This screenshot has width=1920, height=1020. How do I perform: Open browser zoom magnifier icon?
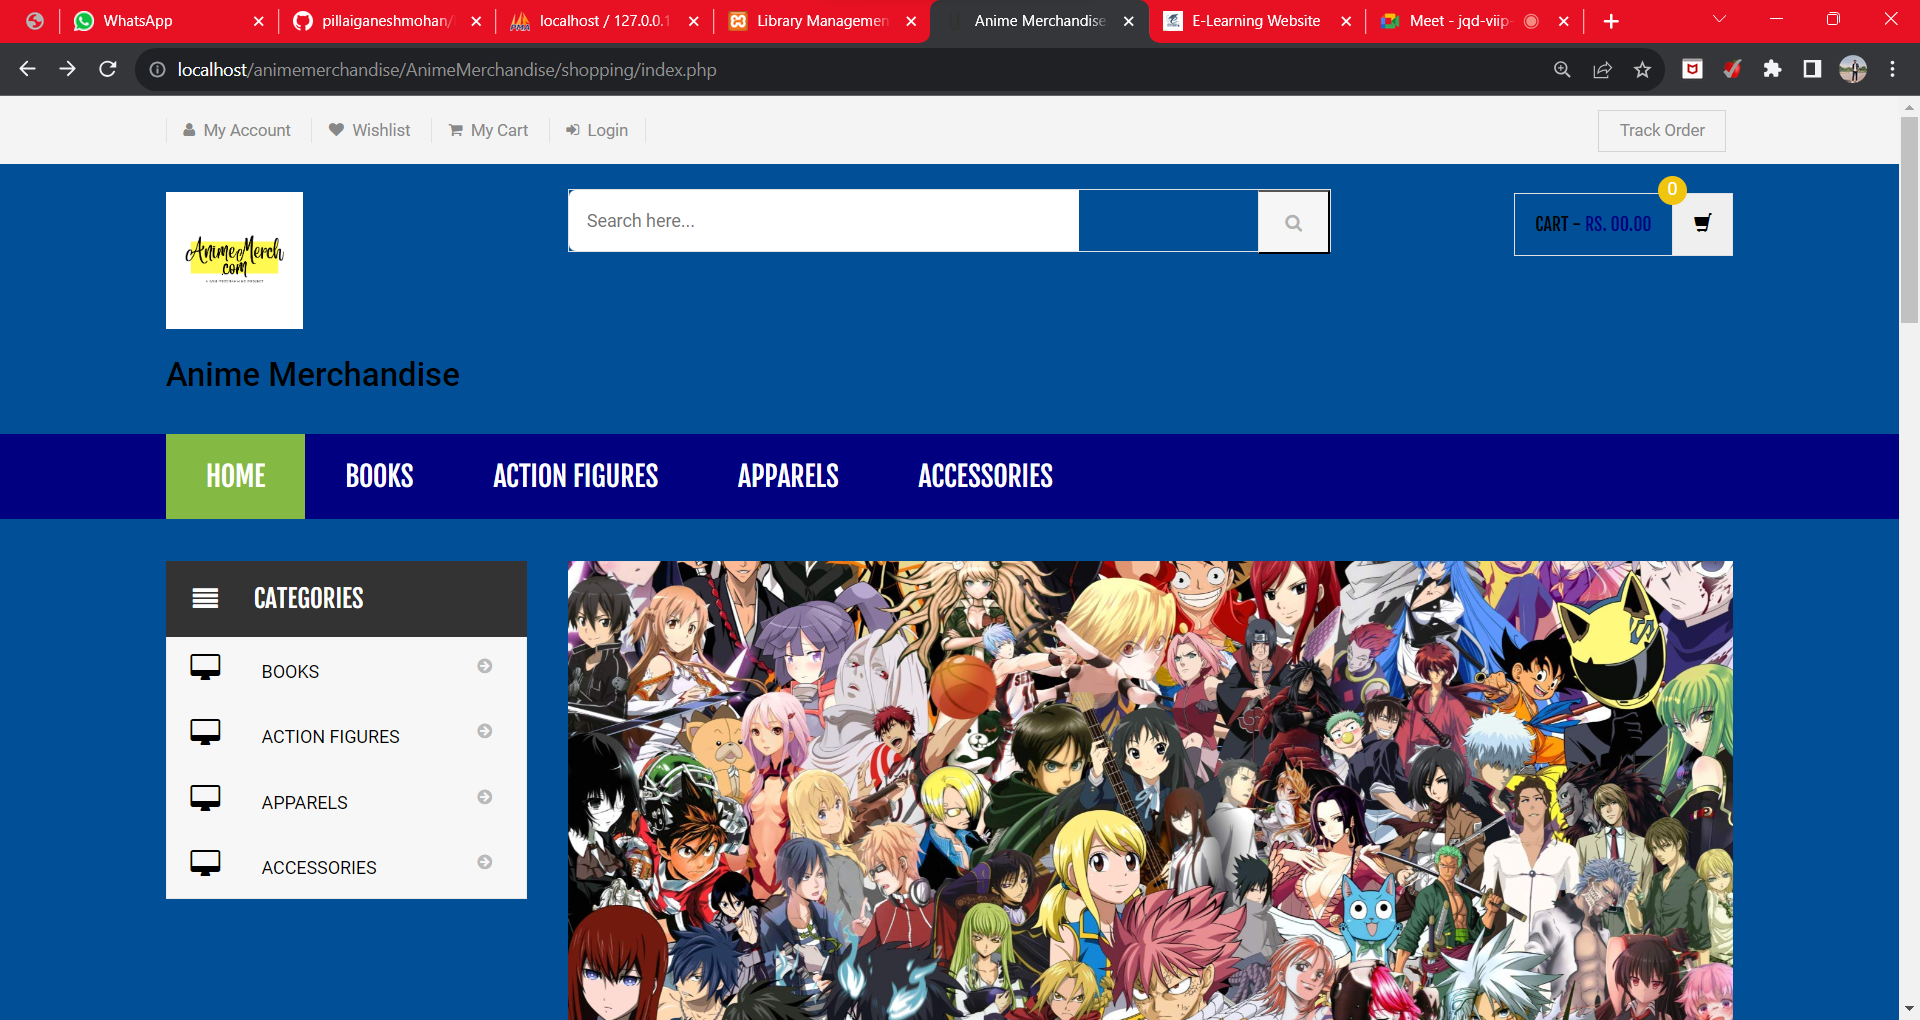point(1562,69)
